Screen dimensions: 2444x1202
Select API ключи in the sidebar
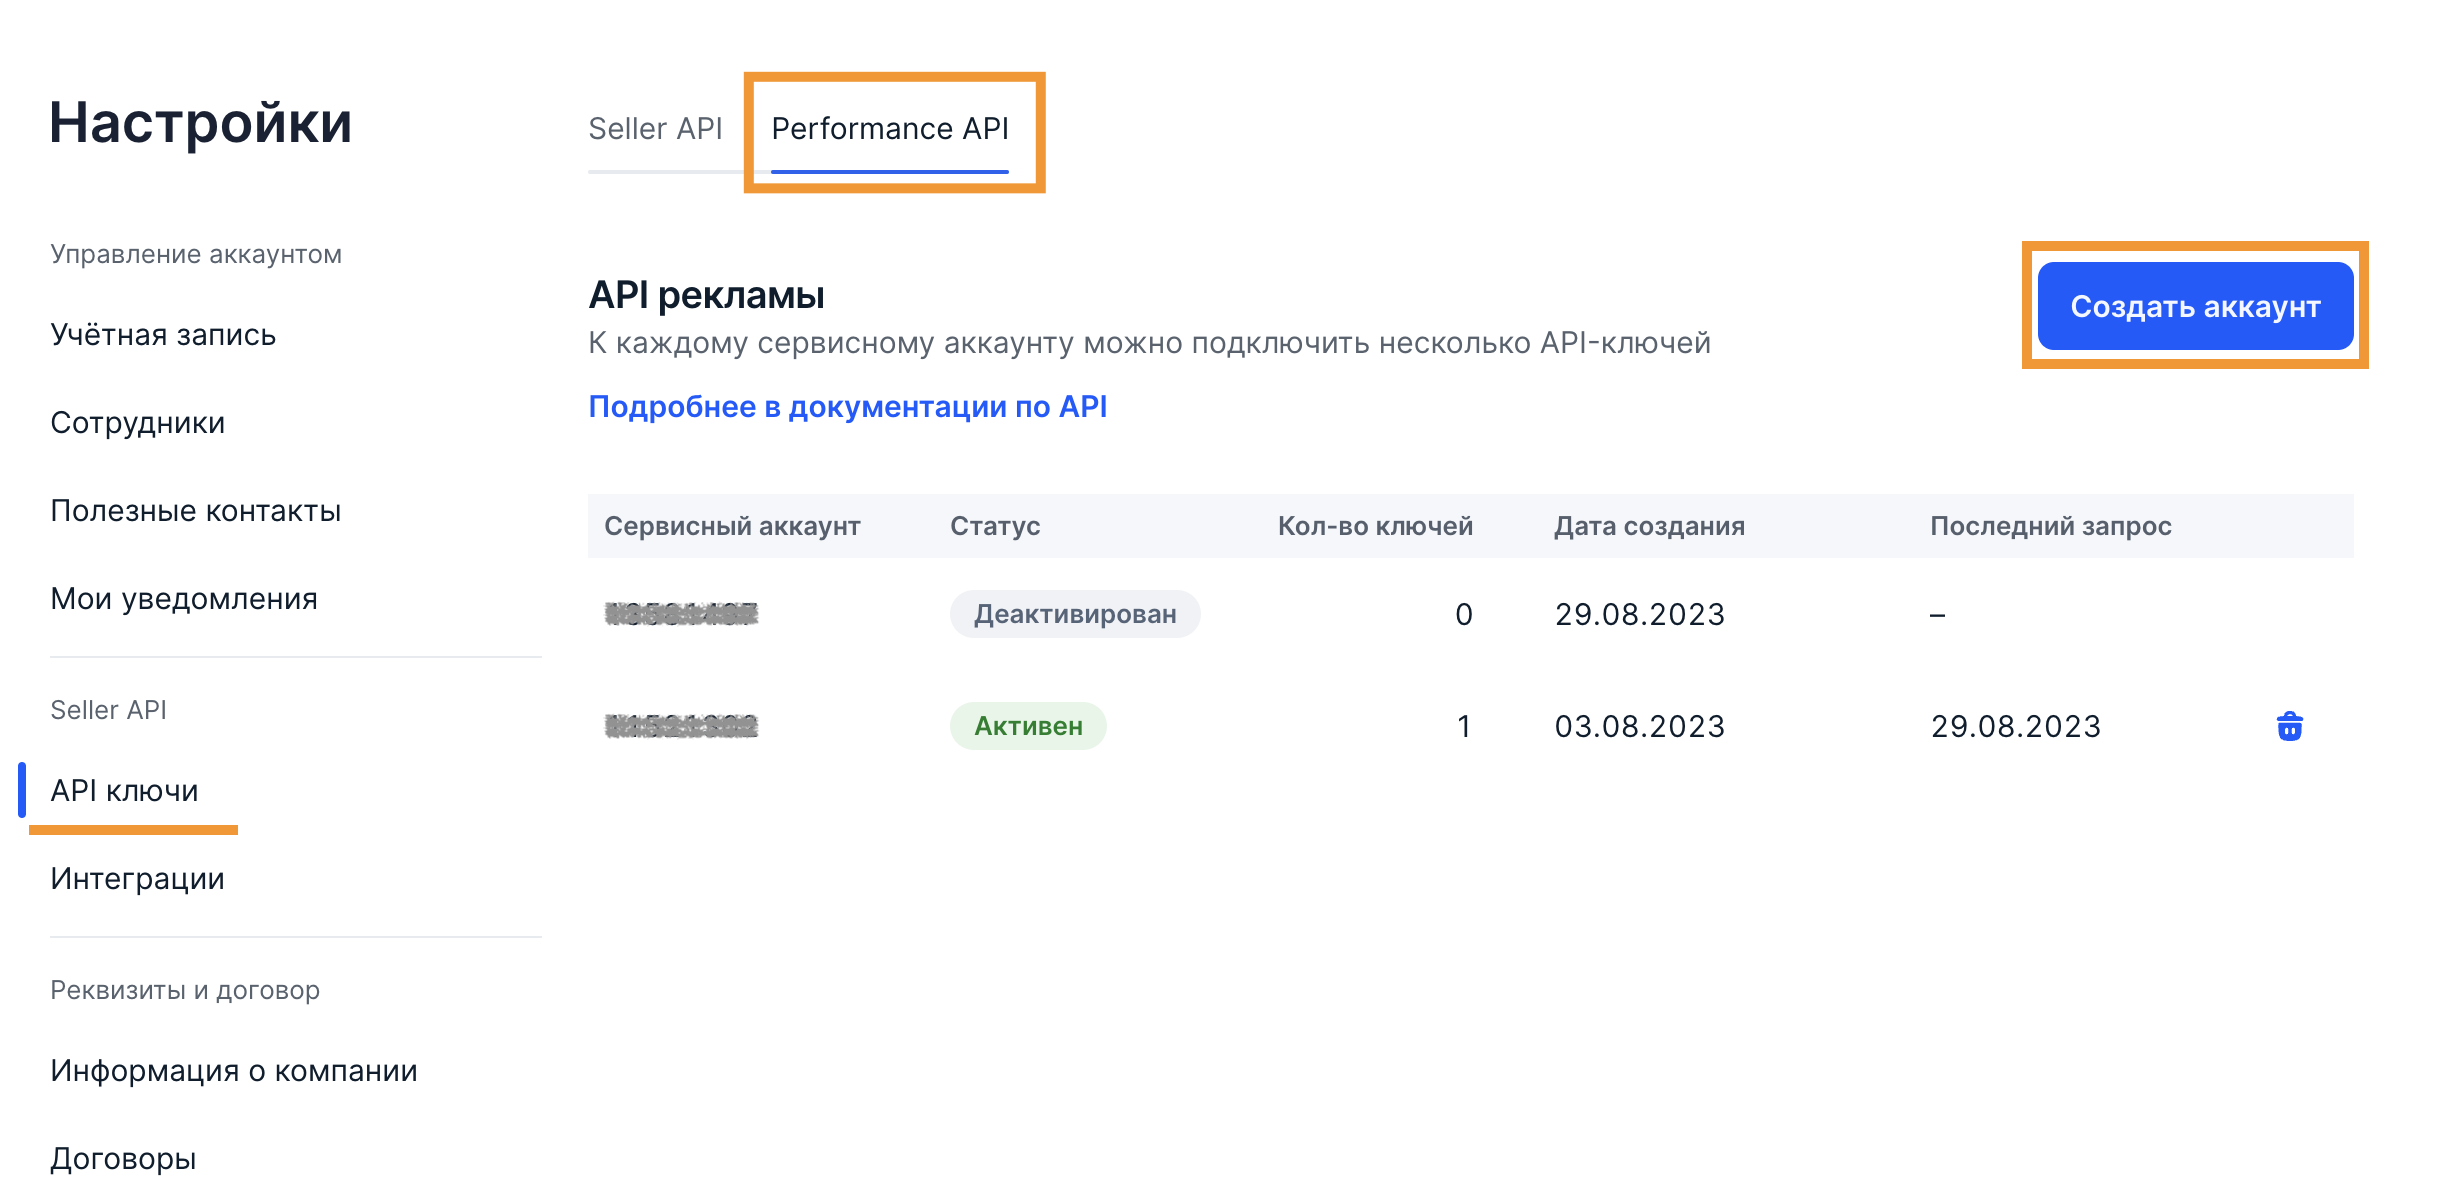[125, 791]
